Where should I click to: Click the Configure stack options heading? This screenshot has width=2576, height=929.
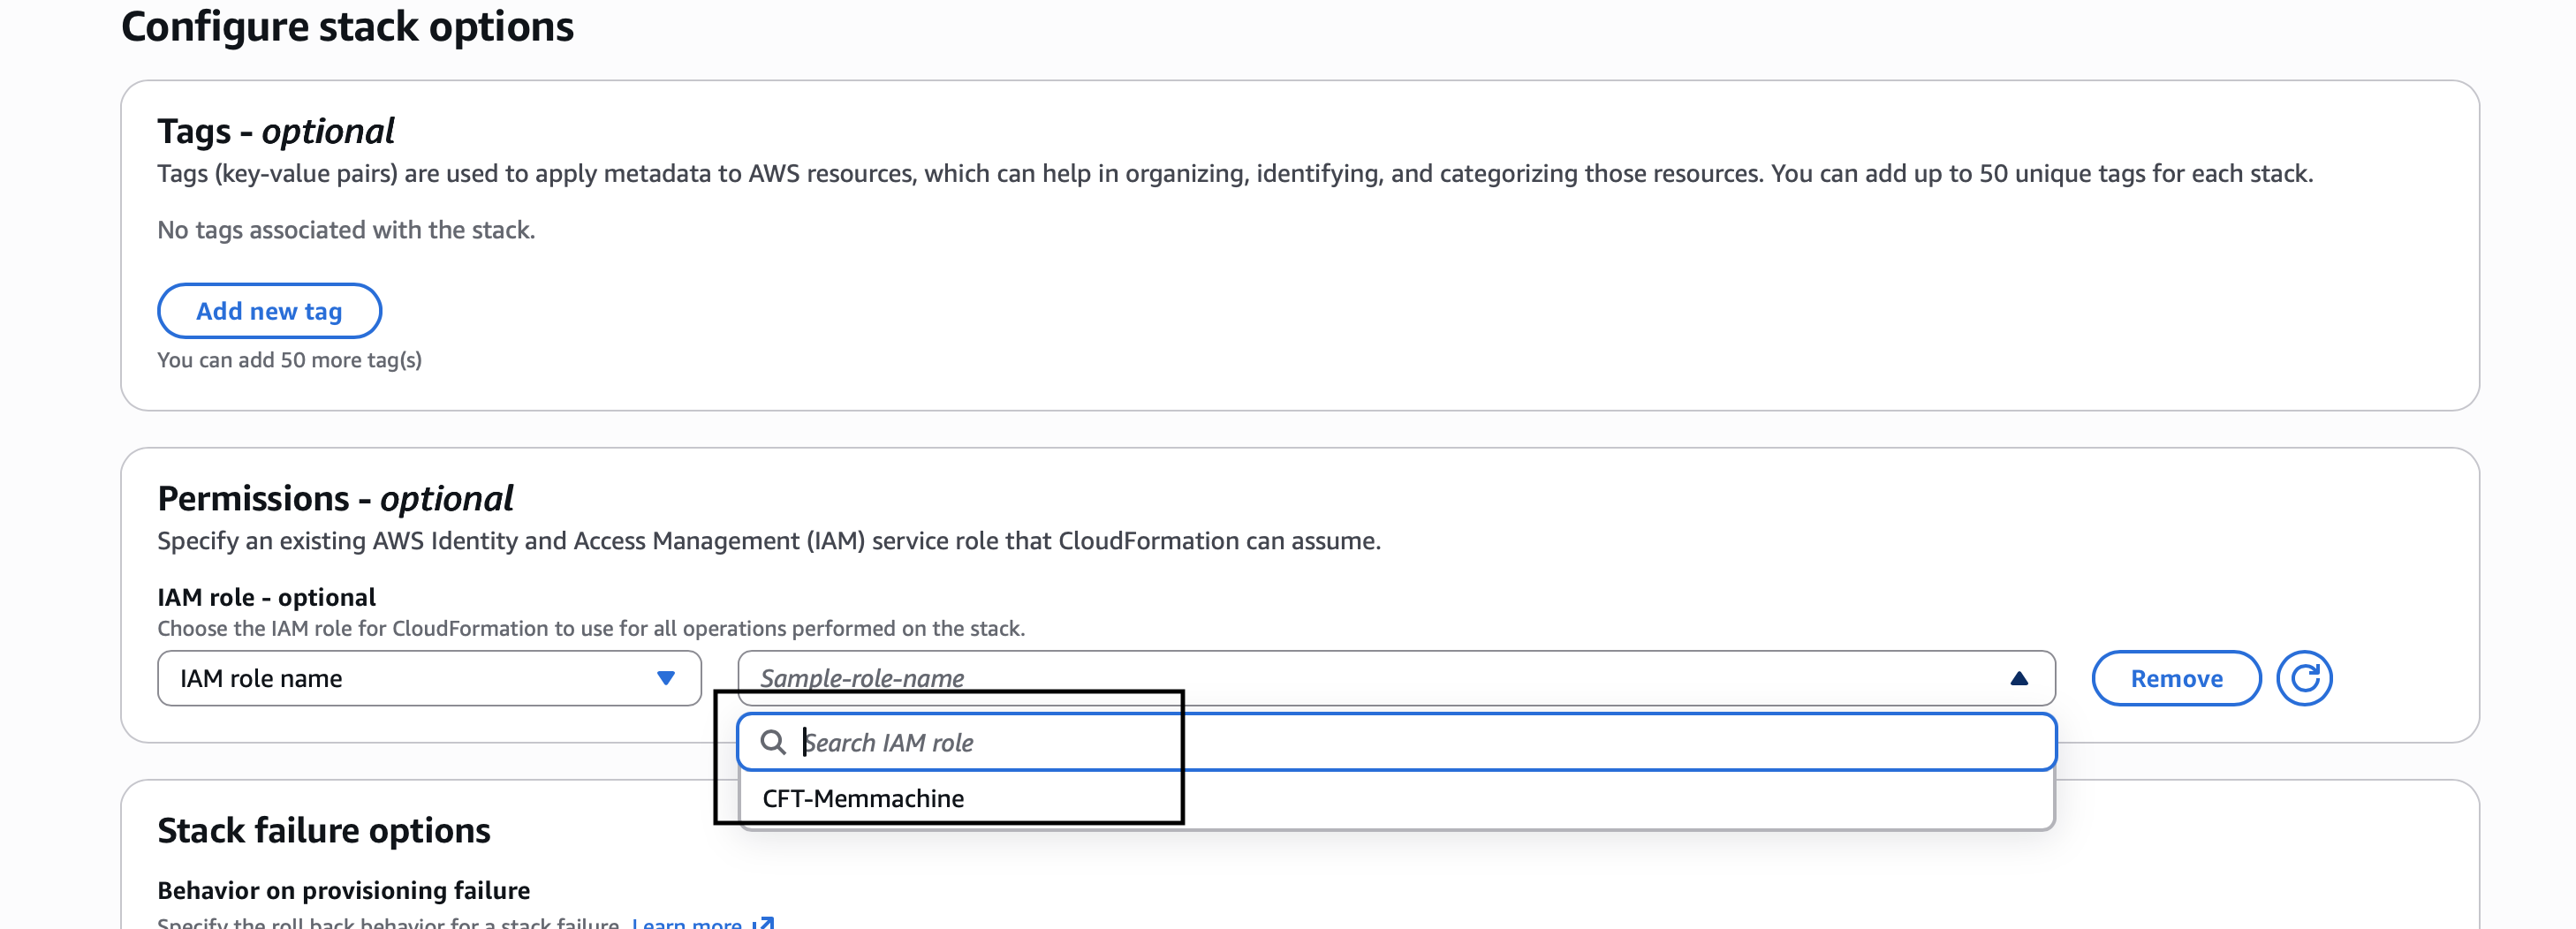point(347,27)
